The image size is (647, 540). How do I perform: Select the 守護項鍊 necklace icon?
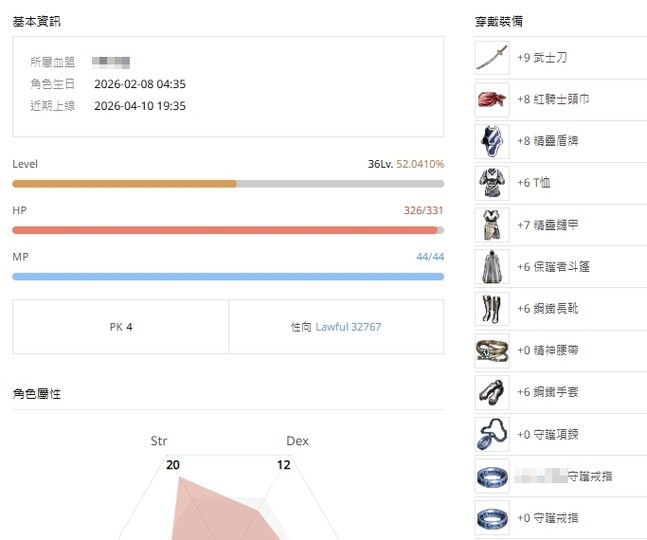[492, 434]
